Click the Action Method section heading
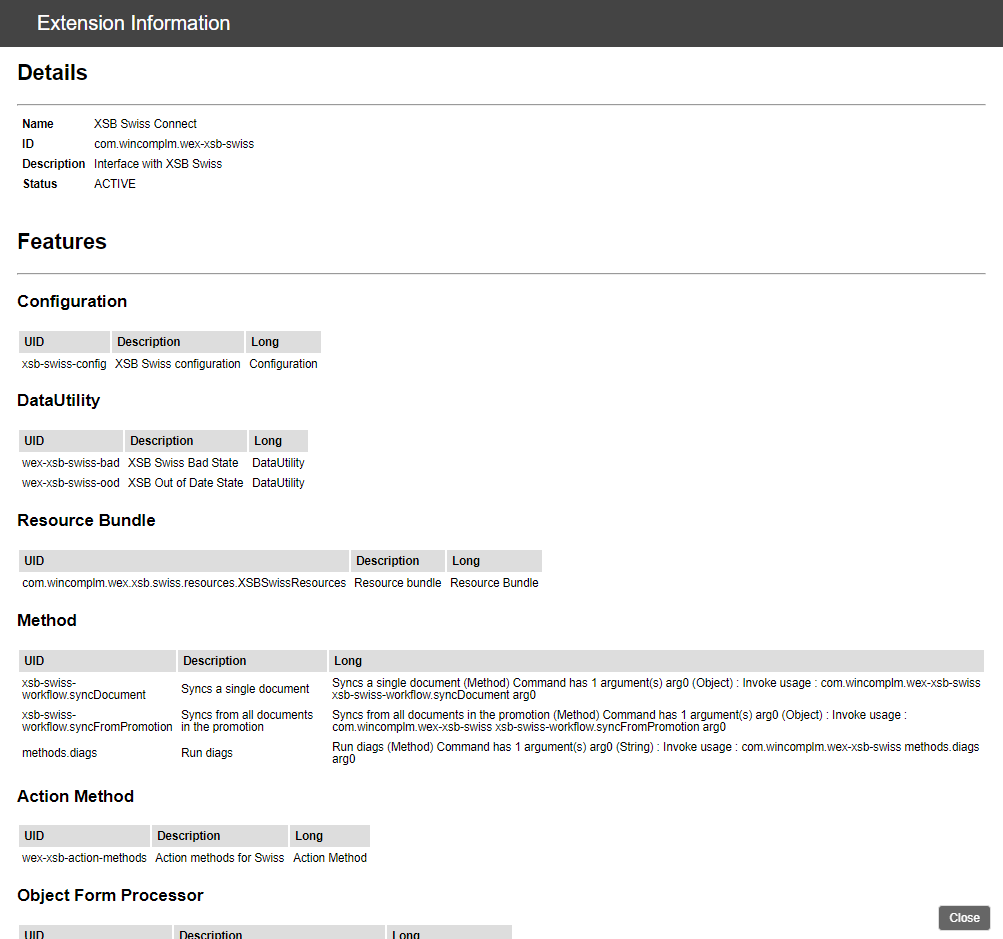 tap(76, 796)
